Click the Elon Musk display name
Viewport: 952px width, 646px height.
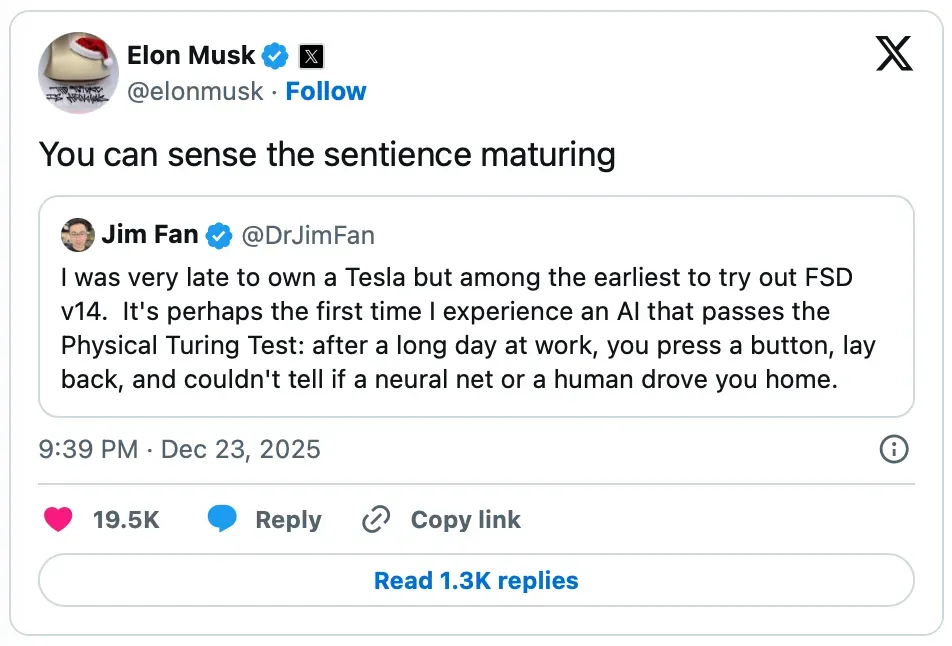pyautogui.click(x=191, y=55)
